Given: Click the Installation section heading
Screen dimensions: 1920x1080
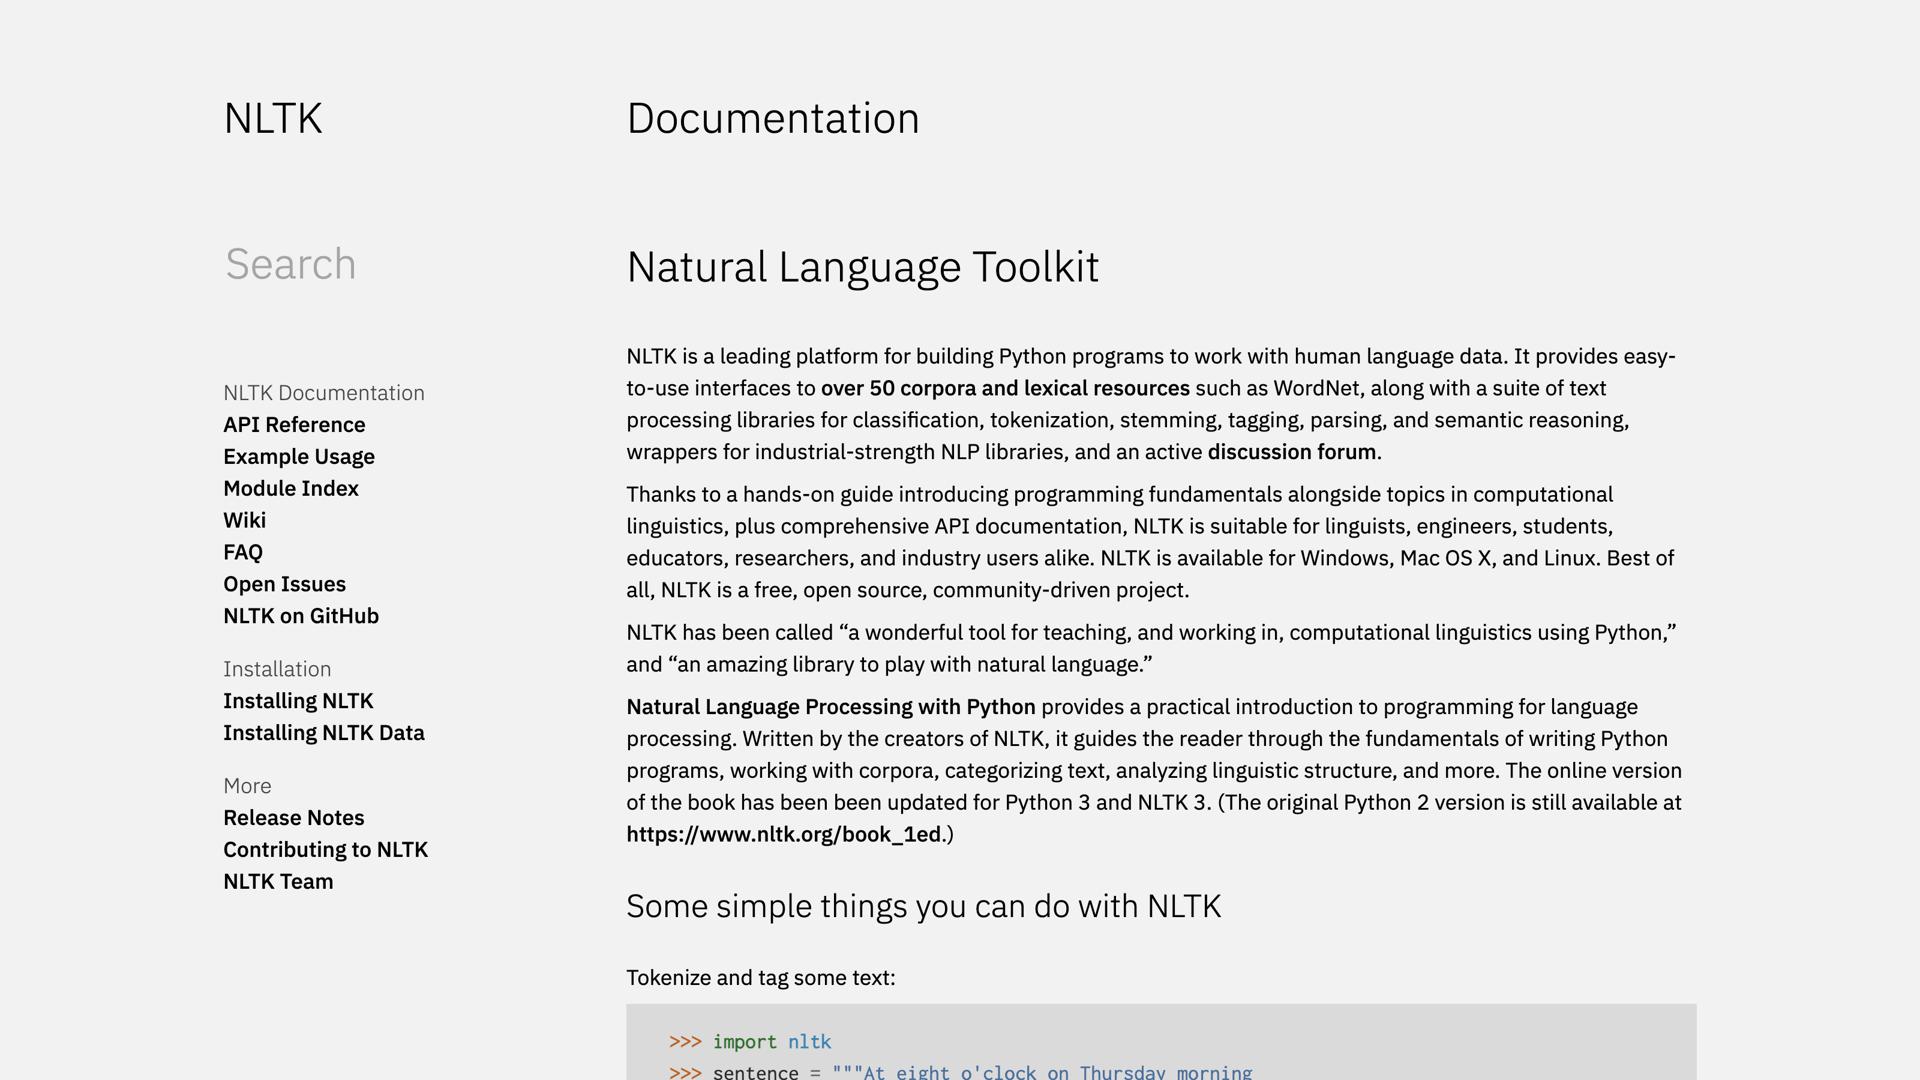Looking at the screenshot, I should tap(277, 668).
